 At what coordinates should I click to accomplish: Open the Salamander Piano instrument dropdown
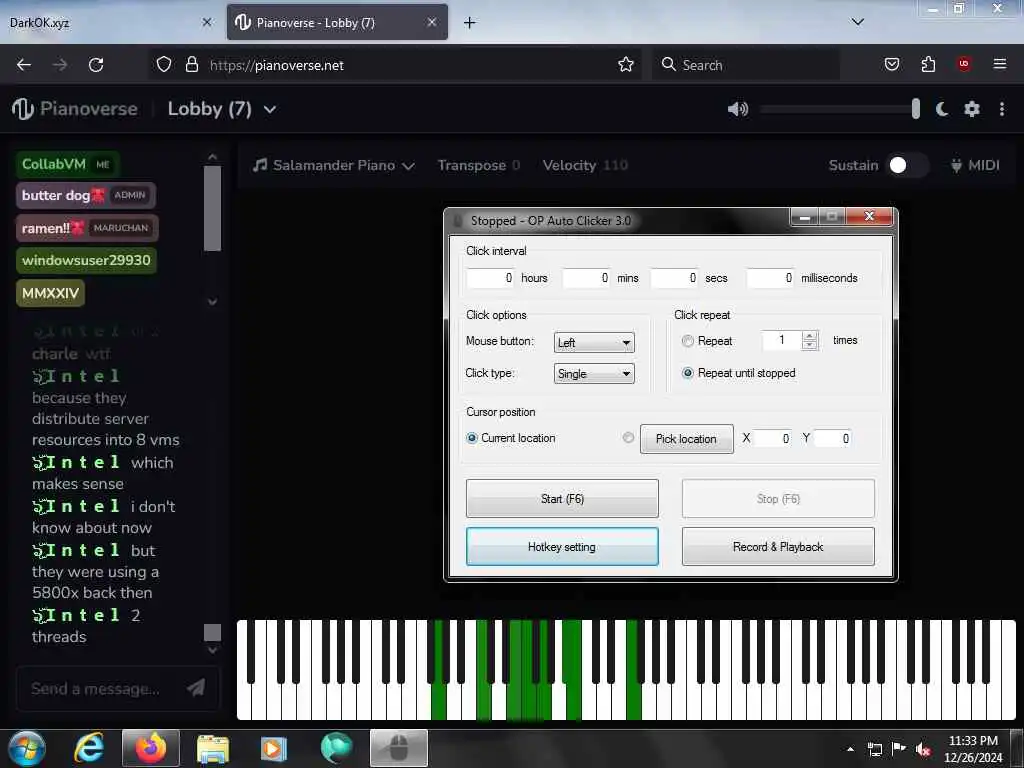click(x=334, y=165)
